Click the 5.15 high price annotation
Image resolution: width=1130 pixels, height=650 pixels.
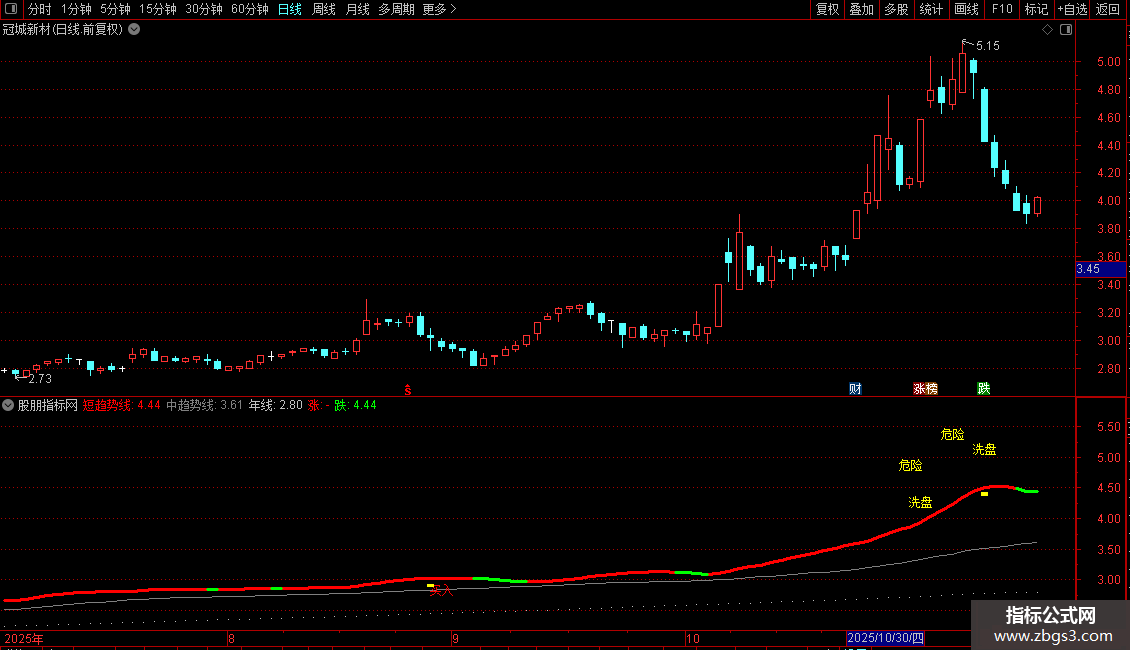coord(987,46)
